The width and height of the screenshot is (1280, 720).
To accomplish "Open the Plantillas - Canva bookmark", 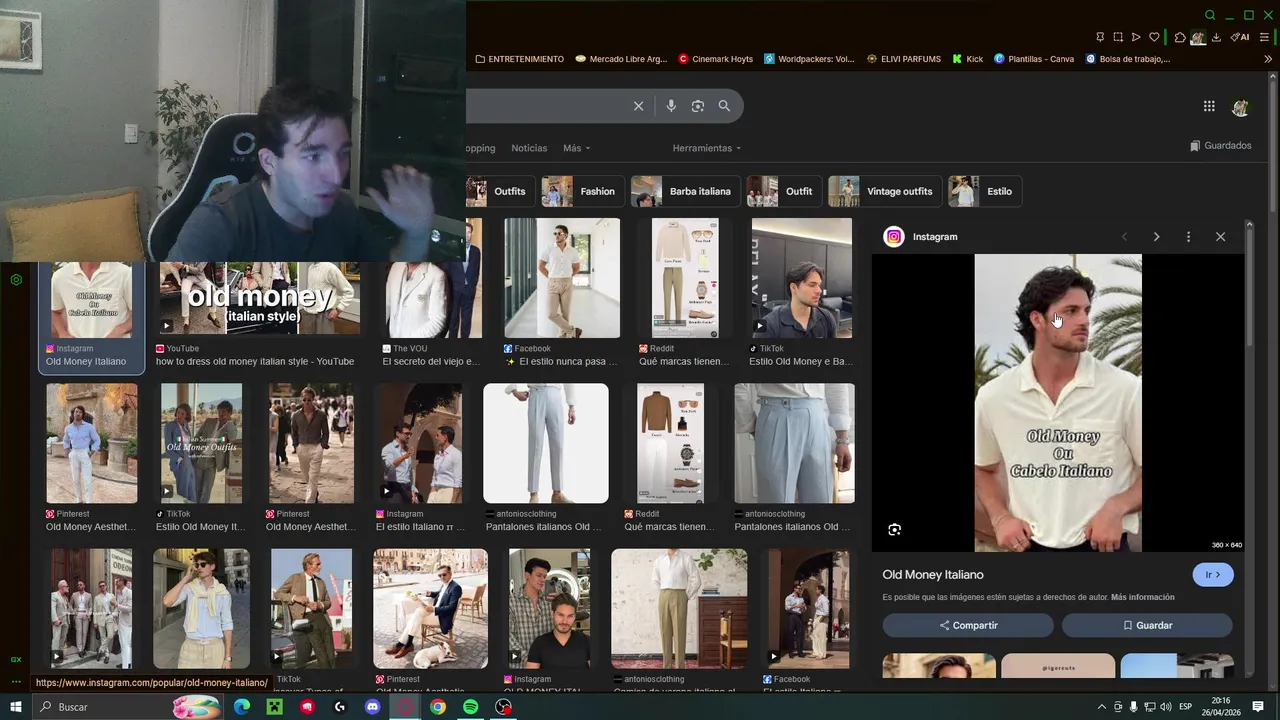I will click(1033, 59).
